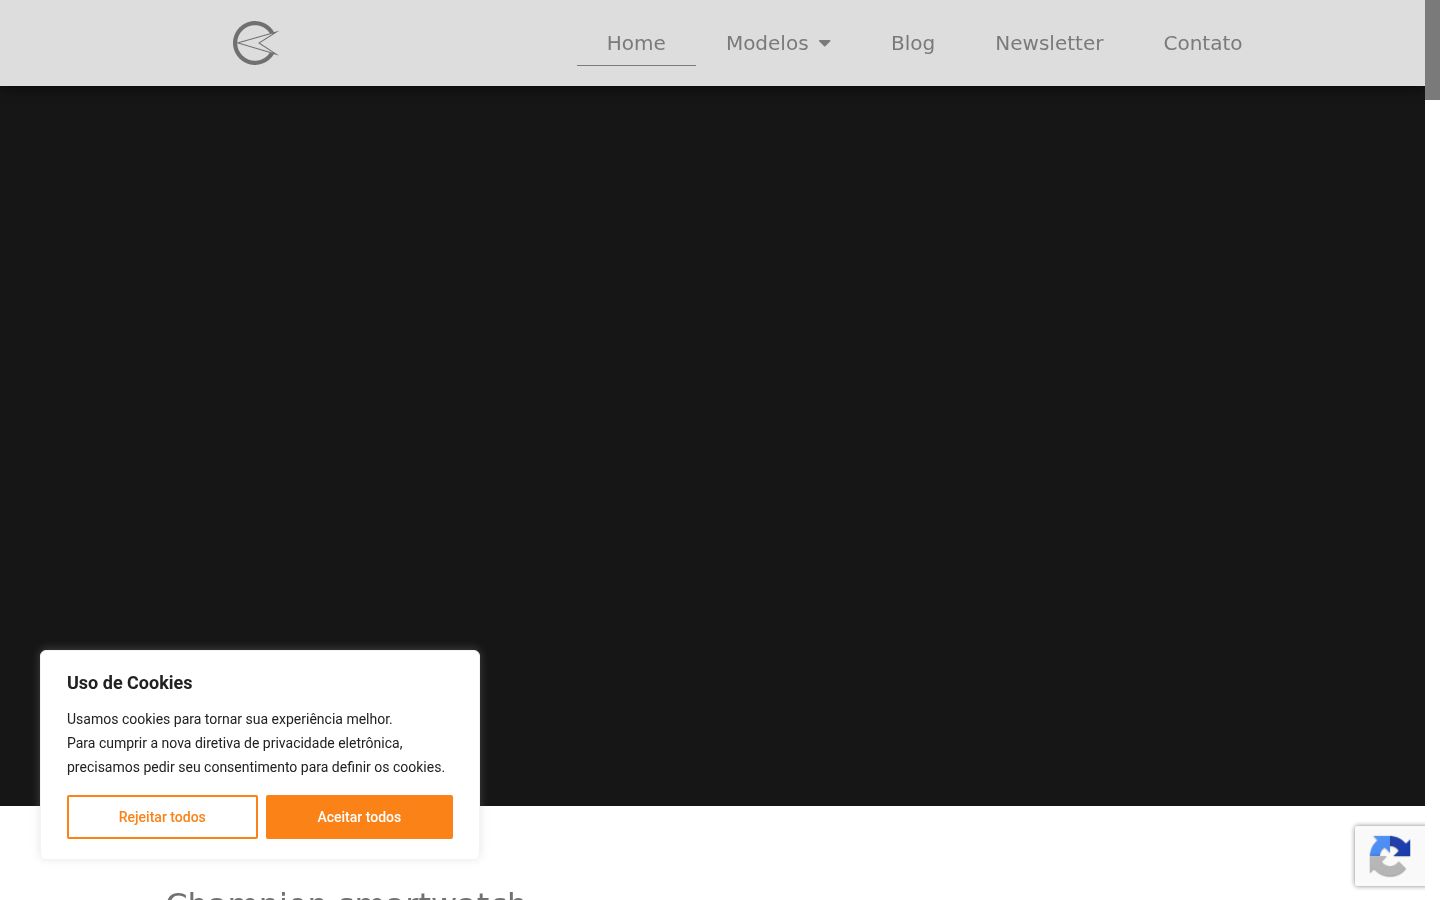Open the Home menu item
The width and height of the screenshot is (1440, 900).
click(x=636, y=43)
